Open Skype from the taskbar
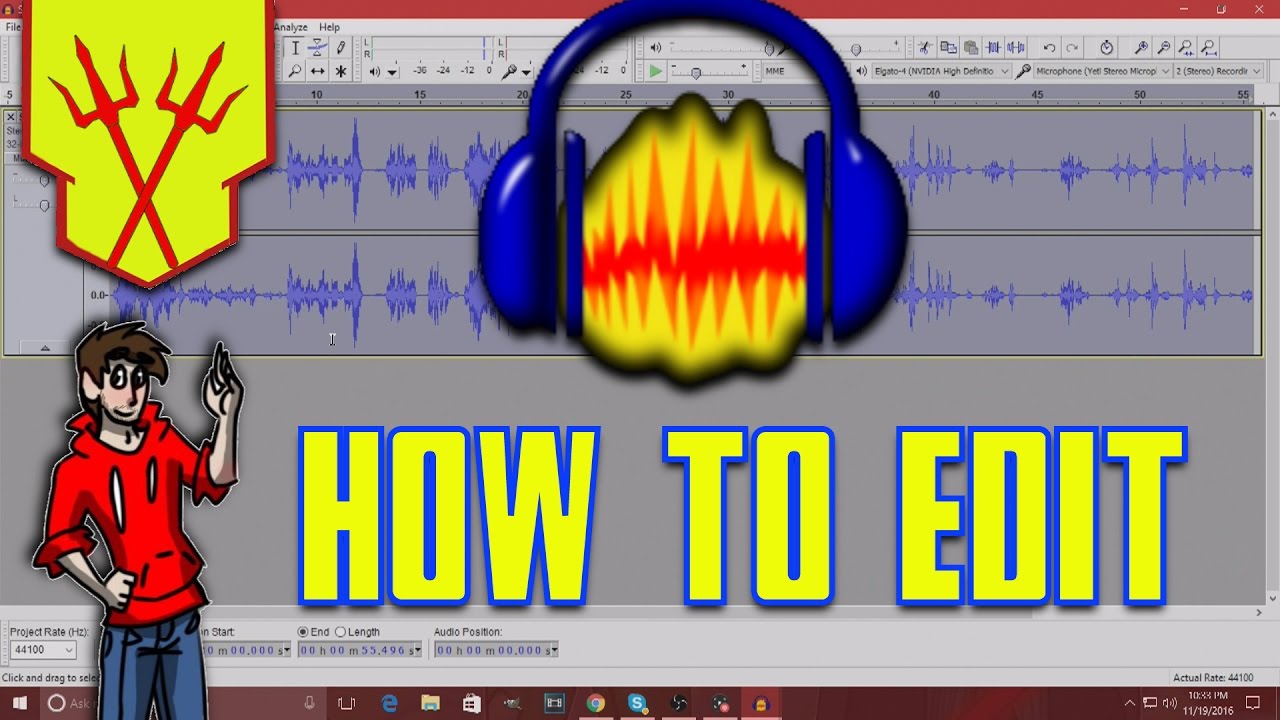Image resolution: width=1280 pixels, height=720 pixels. coord(637,703)
